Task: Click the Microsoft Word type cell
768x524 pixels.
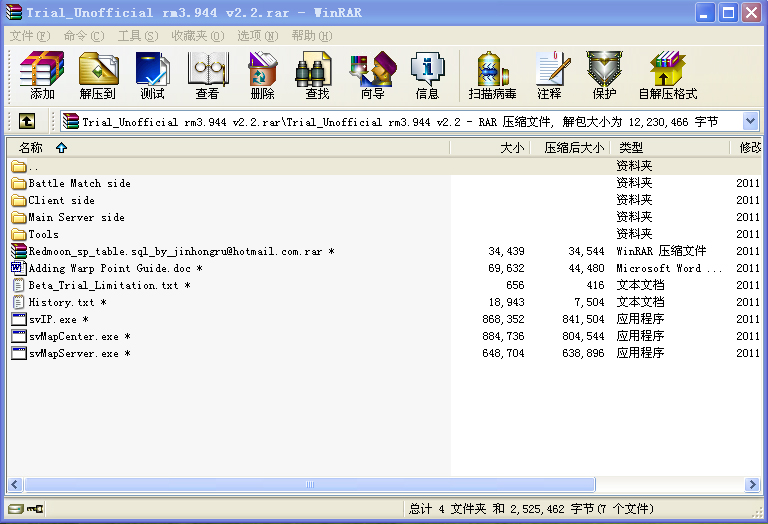Action: 669,268
